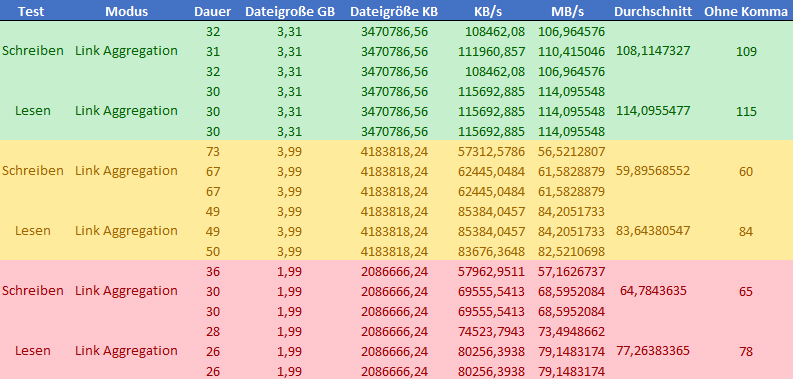The image size is (793, 379).
Task: Select 3470786,56 in the Dauer 31 row
Action: click(x=394, y=52)
